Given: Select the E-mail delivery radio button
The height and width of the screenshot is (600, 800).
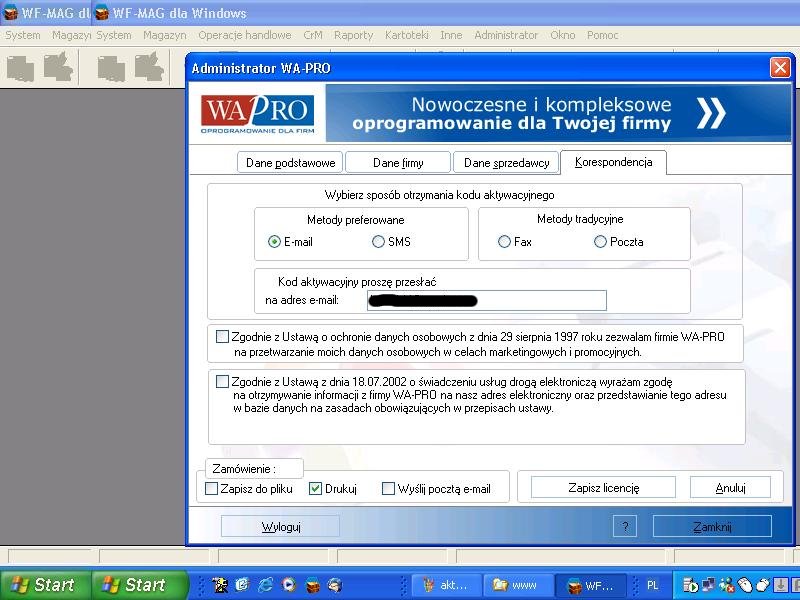Looking at the screenshot, I should click(x=274, y=242).
